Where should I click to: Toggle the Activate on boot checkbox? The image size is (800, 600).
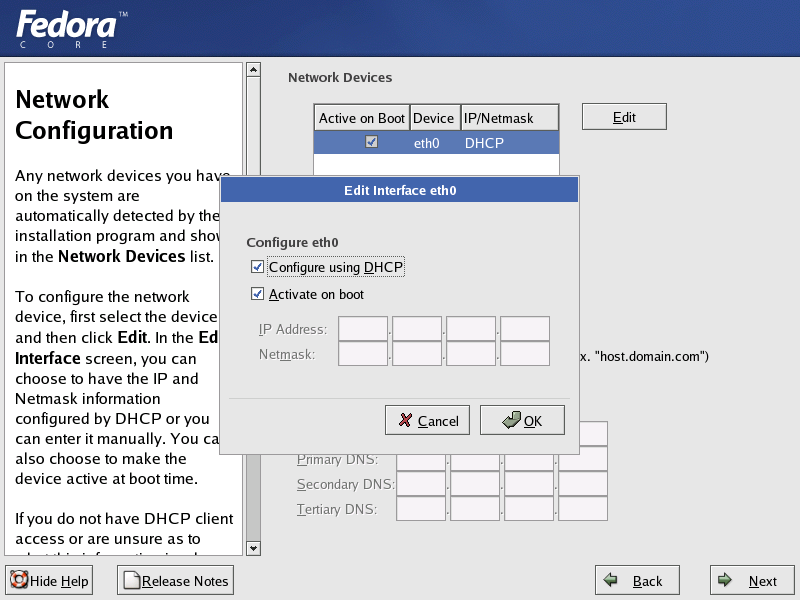(x=257, y=294)
